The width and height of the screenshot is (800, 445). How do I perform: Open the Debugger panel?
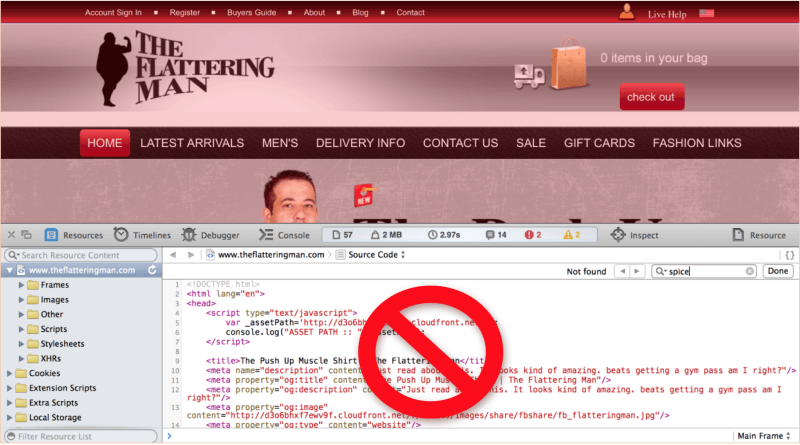point(210,235)
